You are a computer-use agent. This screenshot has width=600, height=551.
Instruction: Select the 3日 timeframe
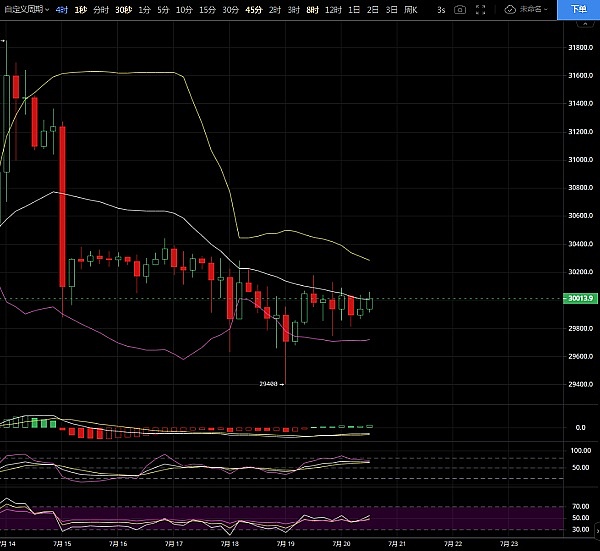pos(390,9)
